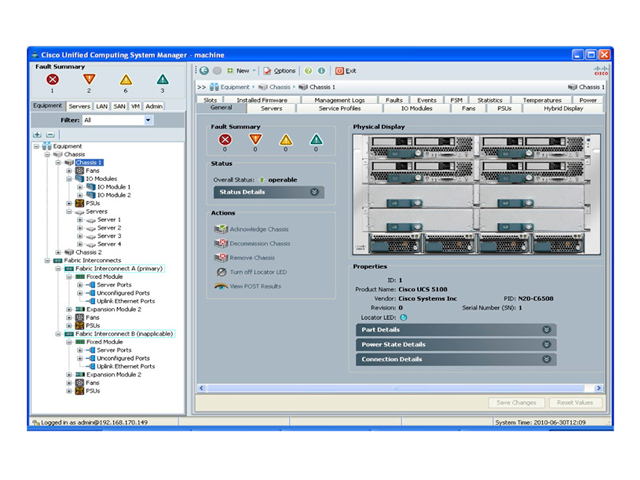Click Decommission Chassis action
This screenshot has width=640, height=480.
[x=253, y=244]
